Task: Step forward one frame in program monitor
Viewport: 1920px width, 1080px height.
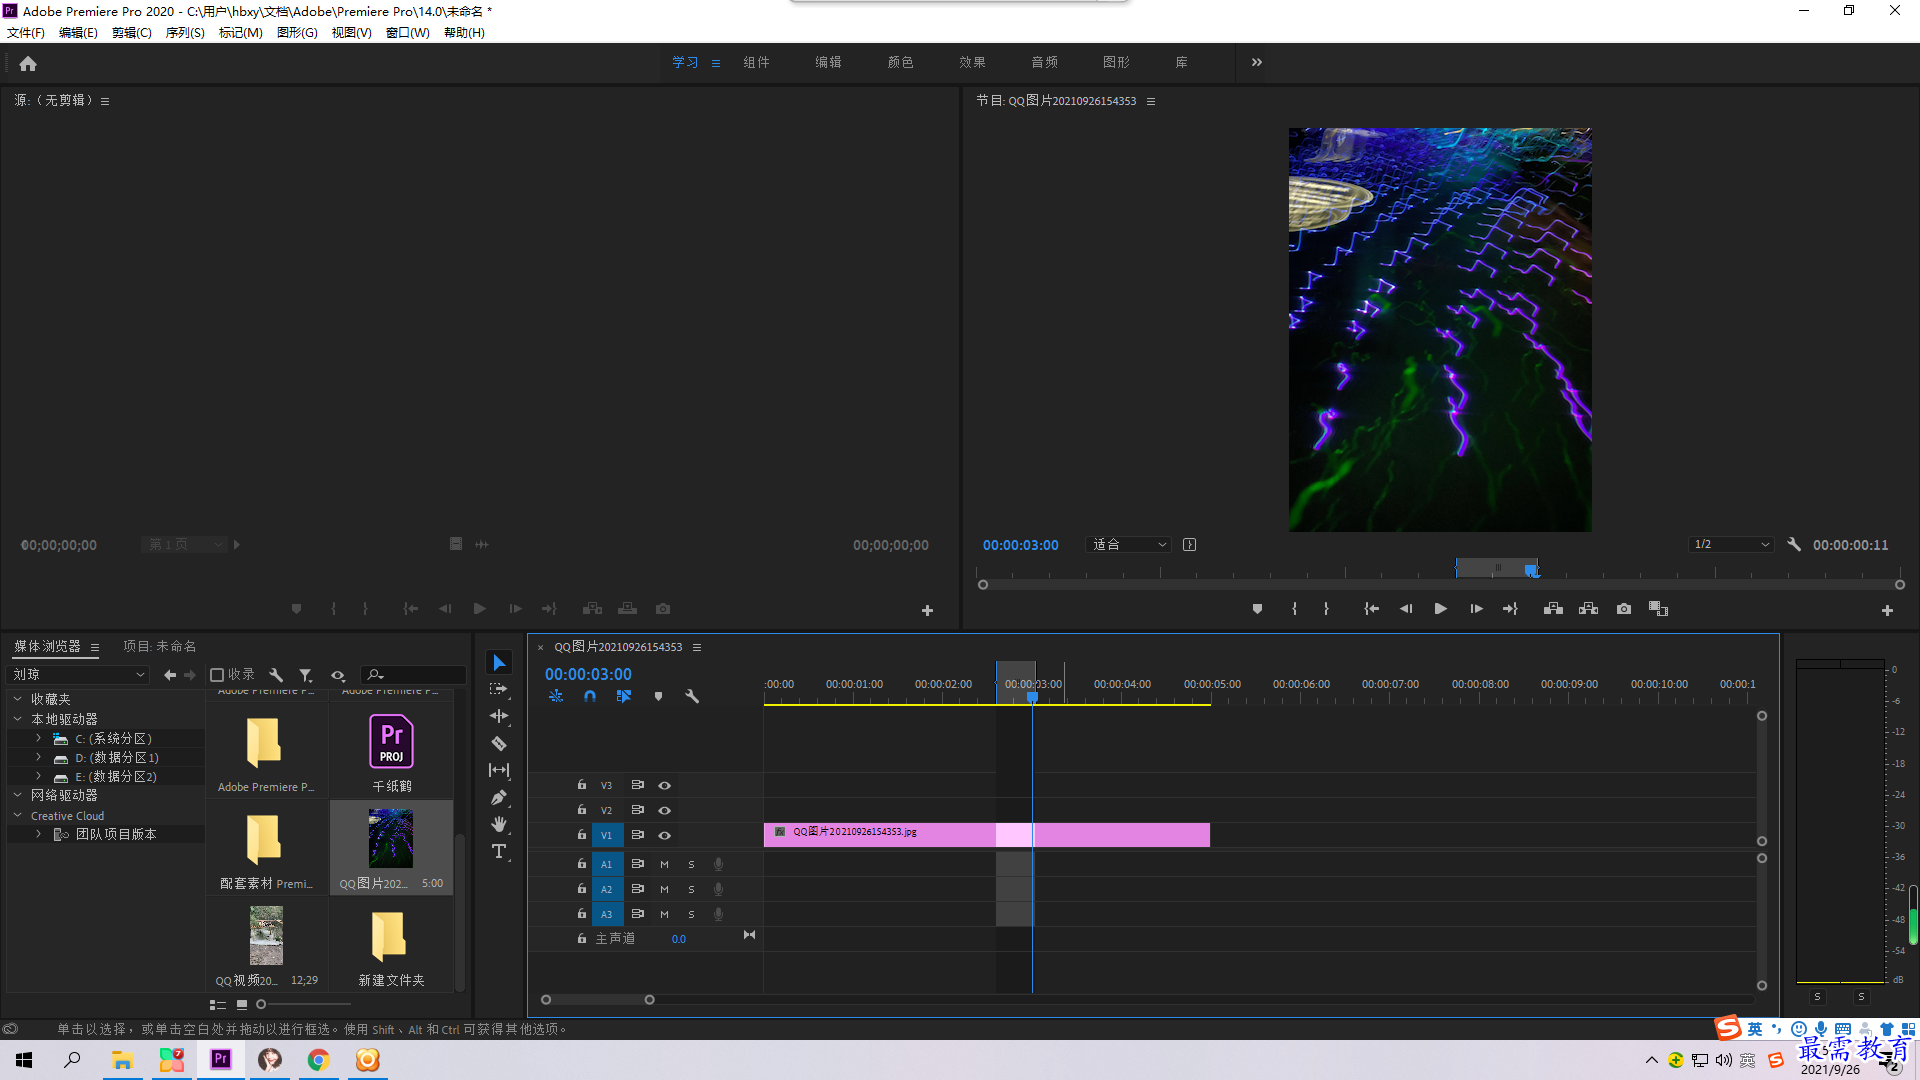Action: (1476, 609)
